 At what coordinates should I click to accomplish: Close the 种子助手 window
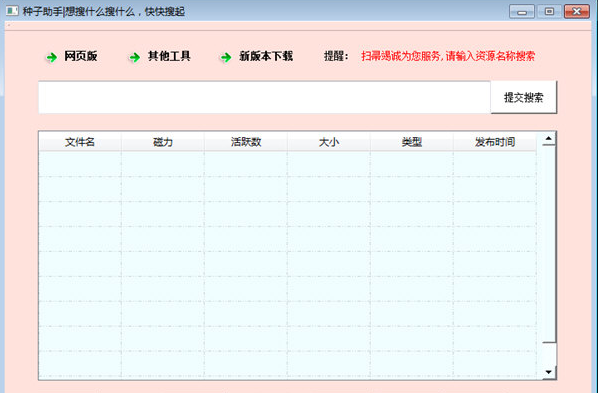coord(577,11)
